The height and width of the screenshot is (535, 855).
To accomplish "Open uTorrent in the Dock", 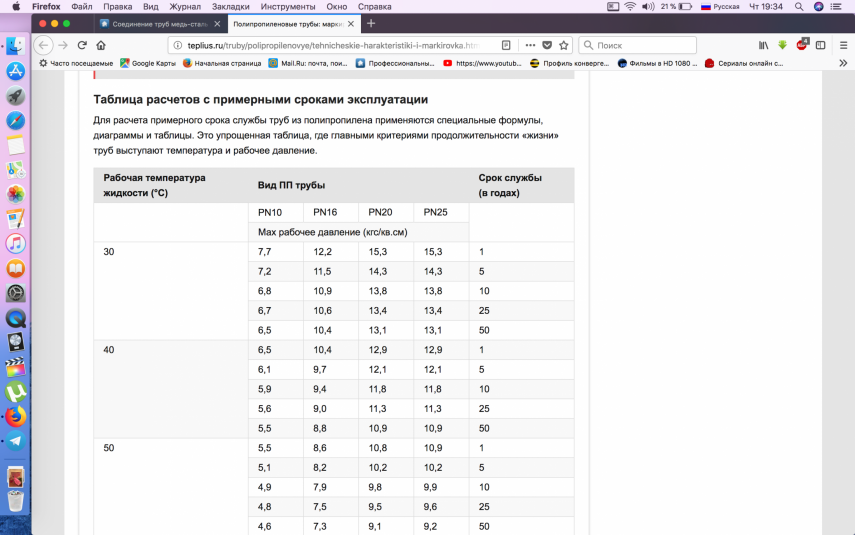I will [16, 392].
